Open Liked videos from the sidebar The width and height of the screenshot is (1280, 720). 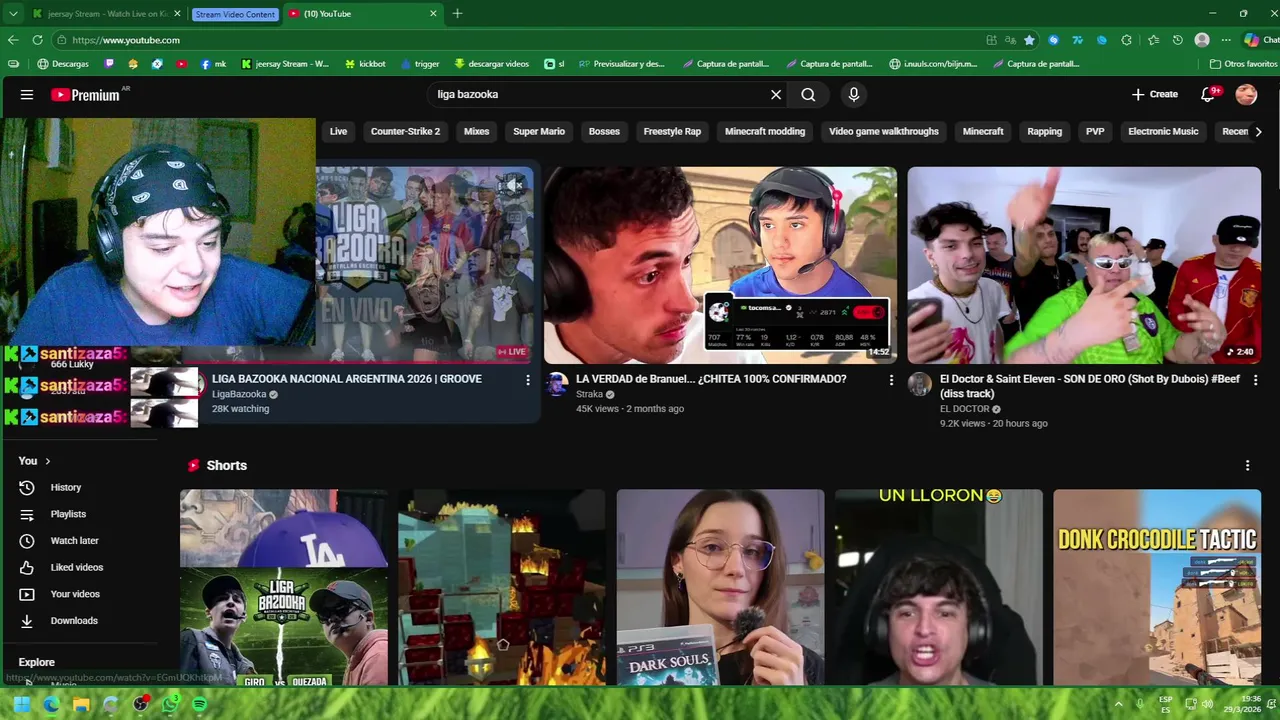77,567
